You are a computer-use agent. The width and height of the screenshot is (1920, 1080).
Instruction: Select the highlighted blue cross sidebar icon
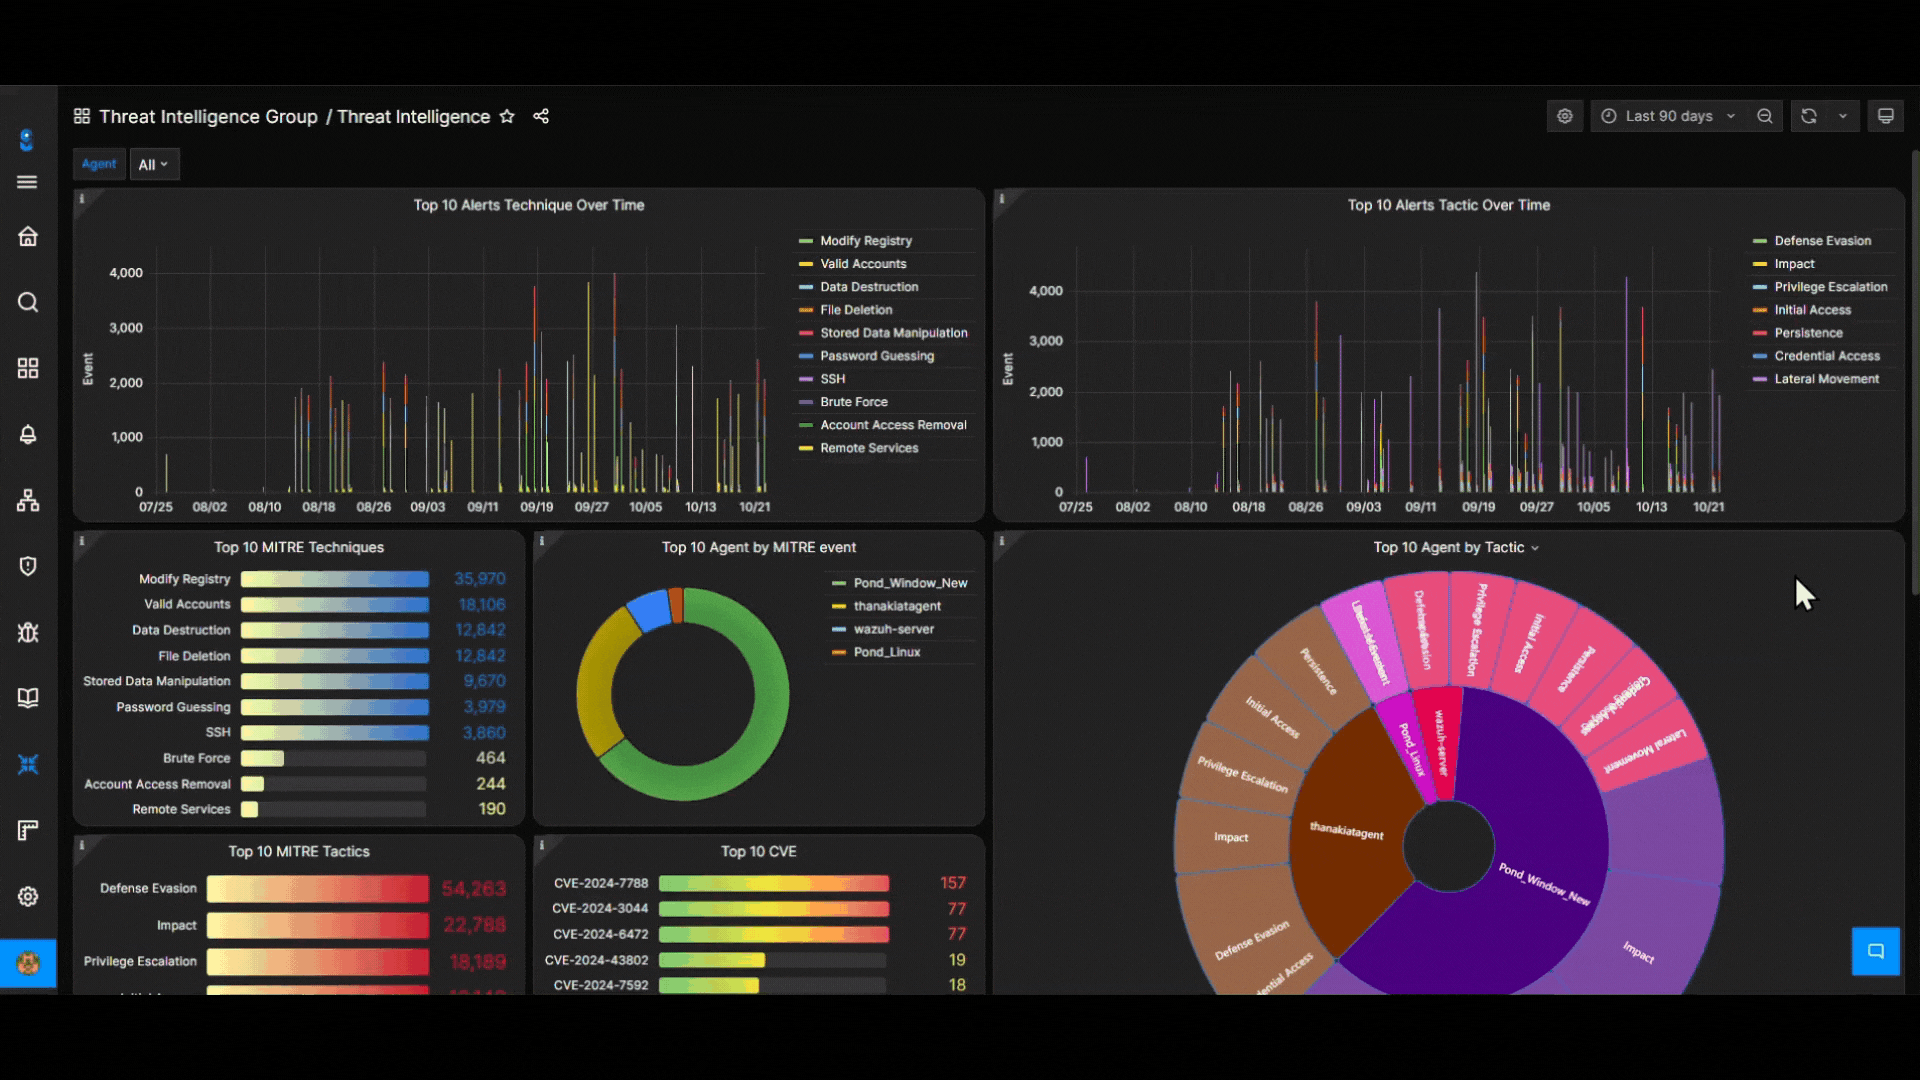pyautogui.click(x=28, y=764)
